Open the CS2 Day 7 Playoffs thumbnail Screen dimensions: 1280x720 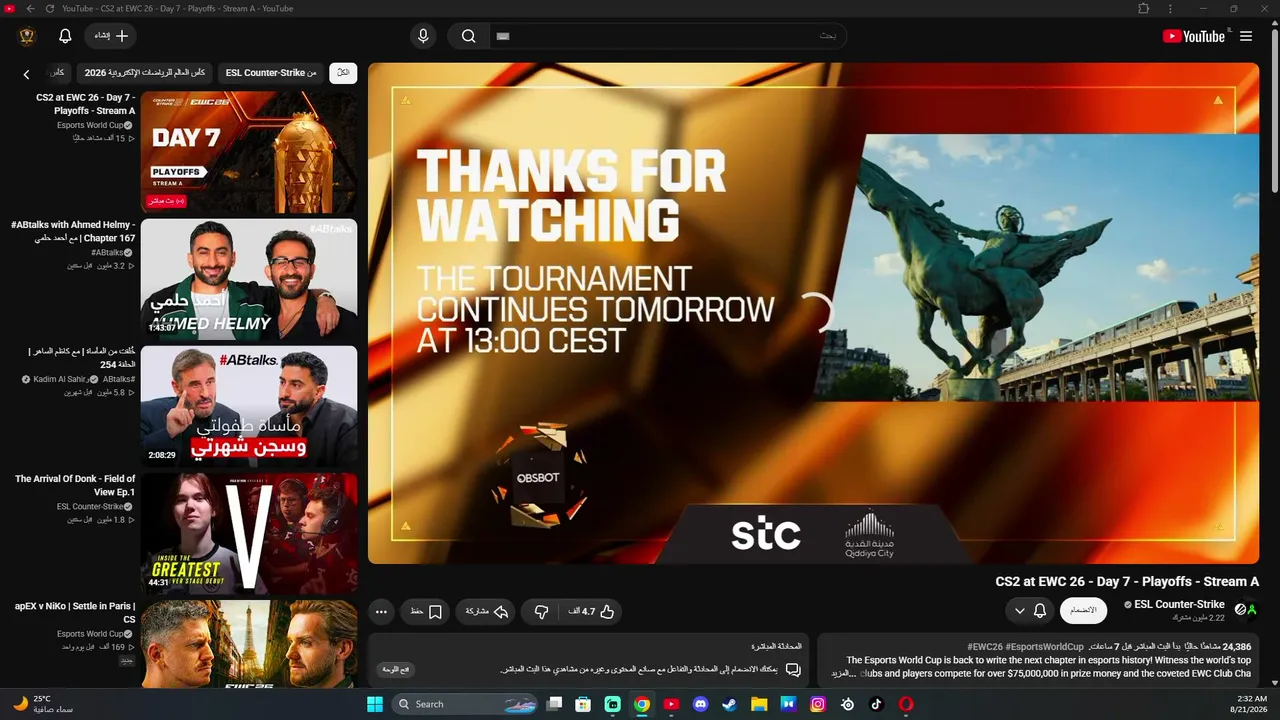tap(249, 153)
